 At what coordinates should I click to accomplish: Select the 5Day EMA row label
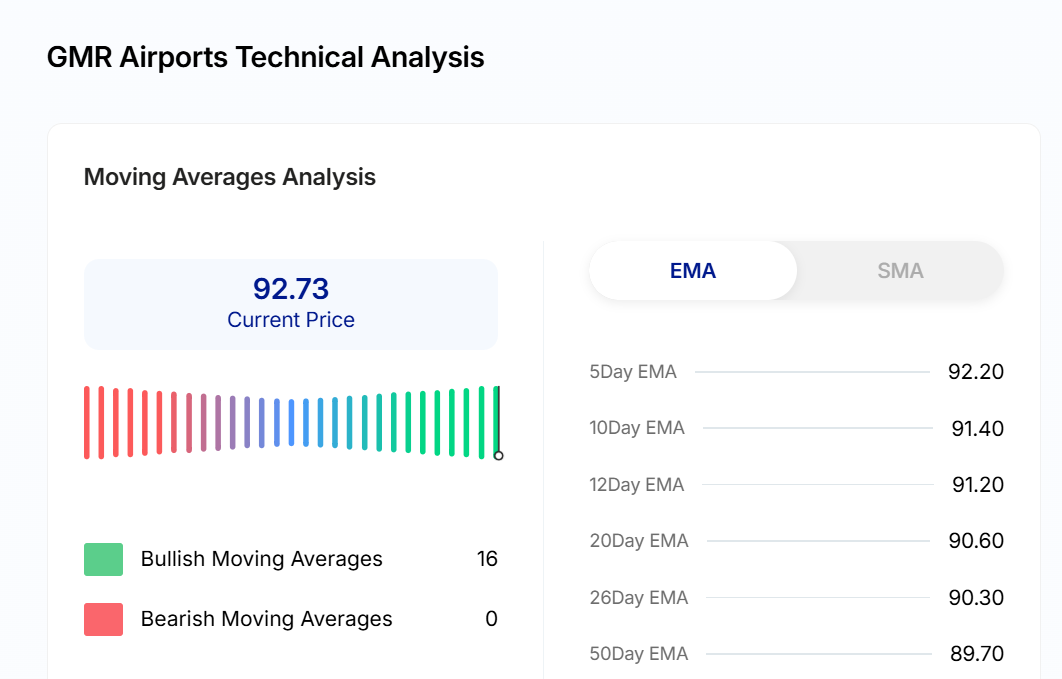633,372
